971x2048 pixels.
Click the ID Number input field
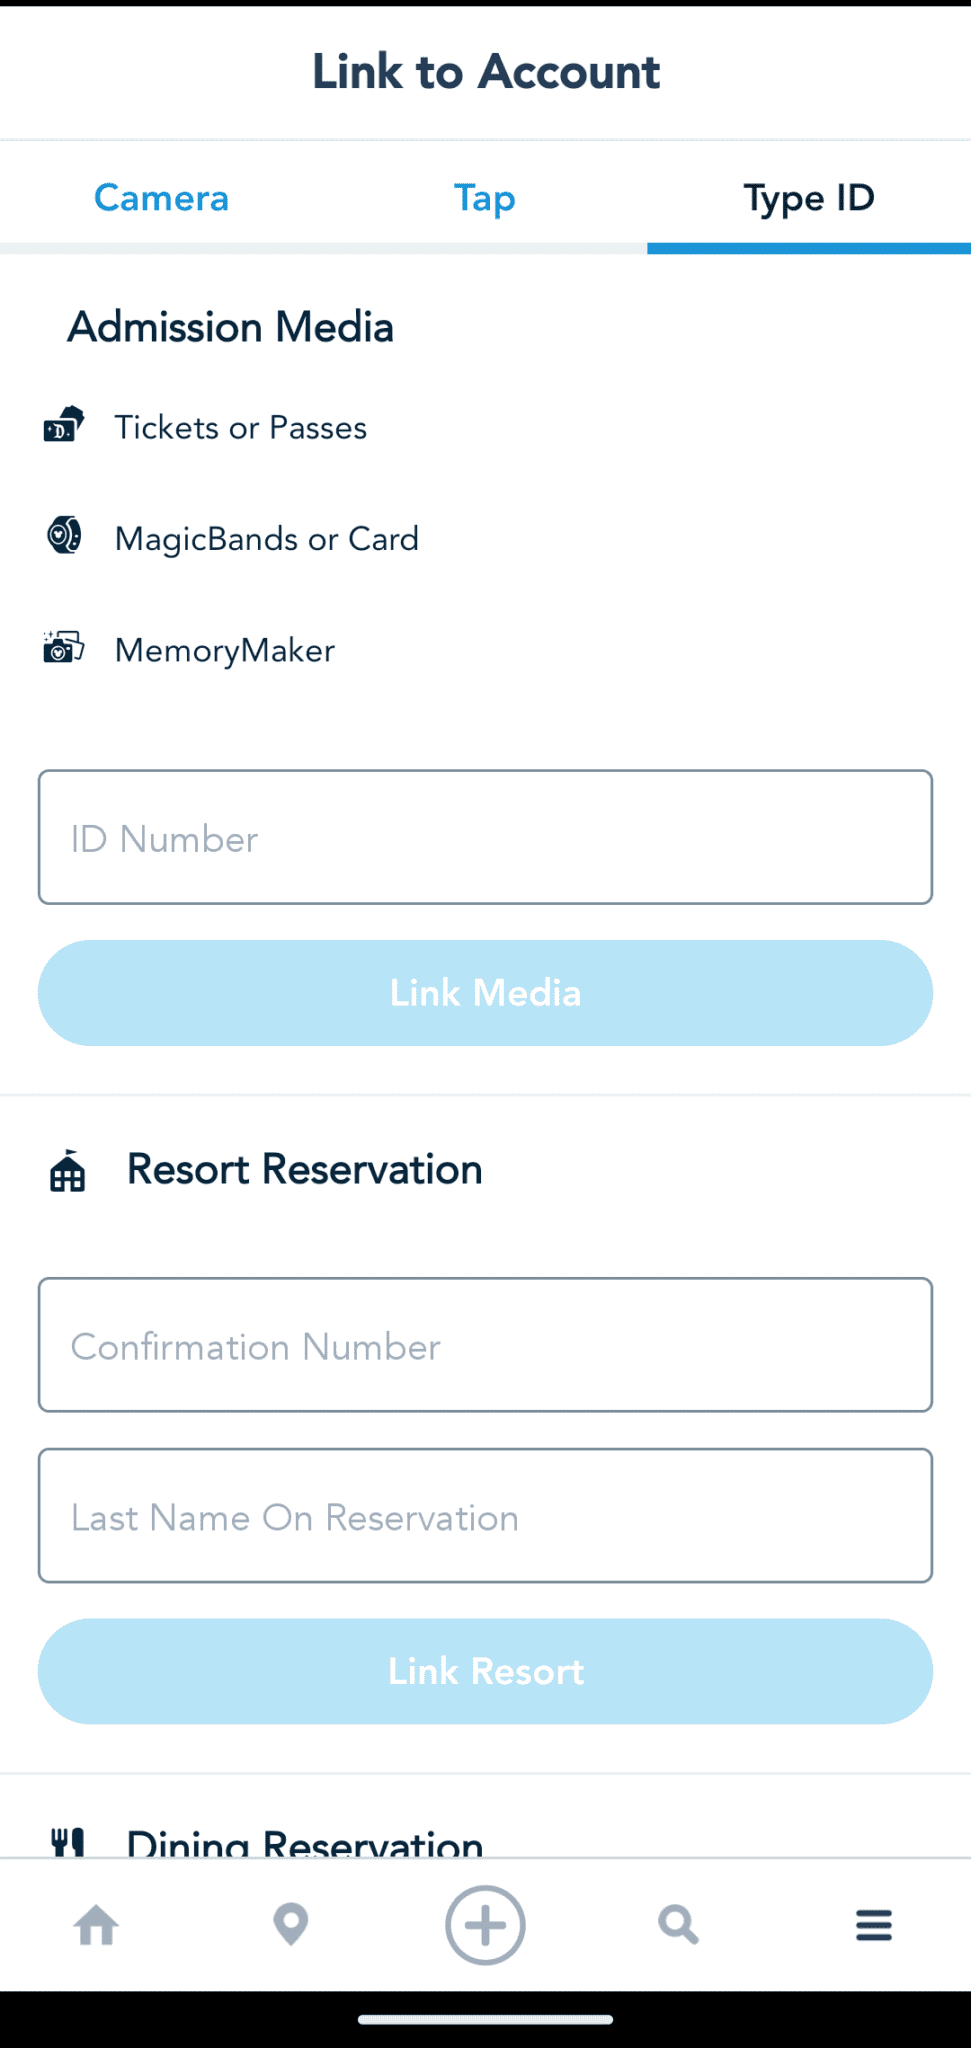485,838
